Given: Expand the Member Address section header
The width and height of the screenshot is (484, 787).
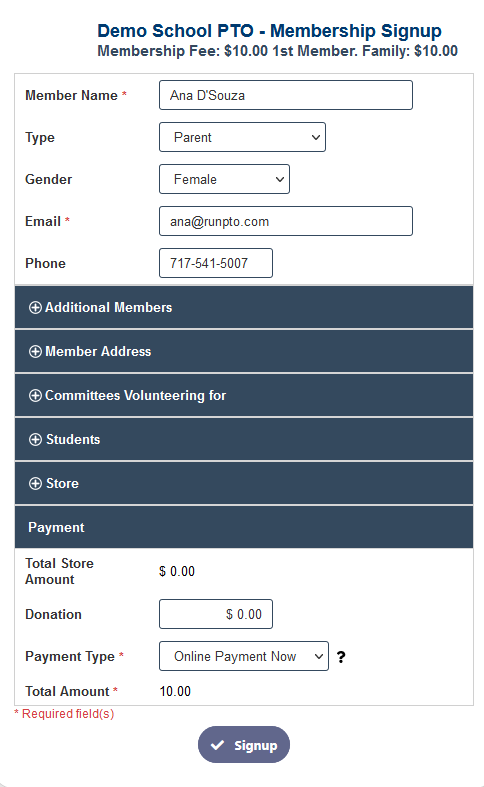Looking at the screenshot, I should coord(244,351).
